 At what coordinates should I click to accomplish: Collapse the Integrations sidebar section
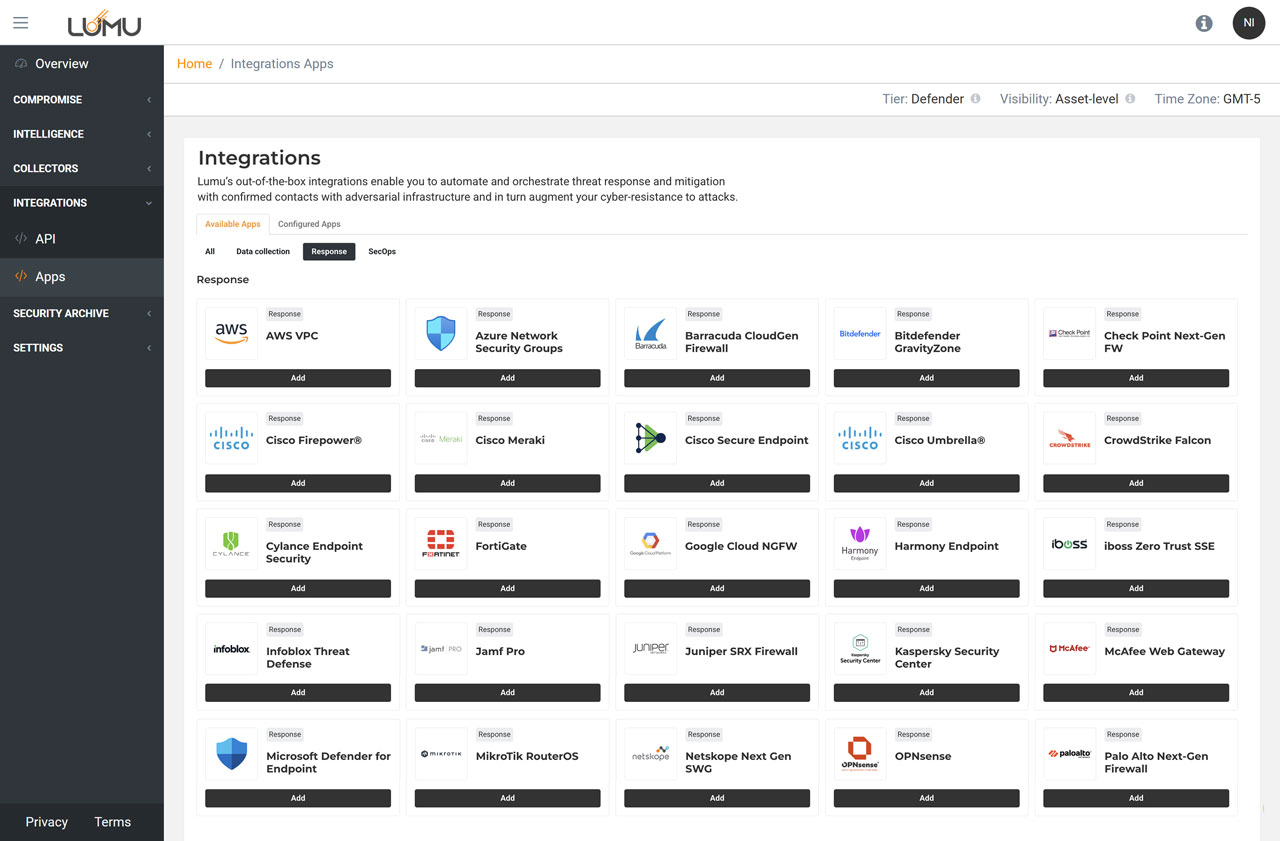[81, 203]
